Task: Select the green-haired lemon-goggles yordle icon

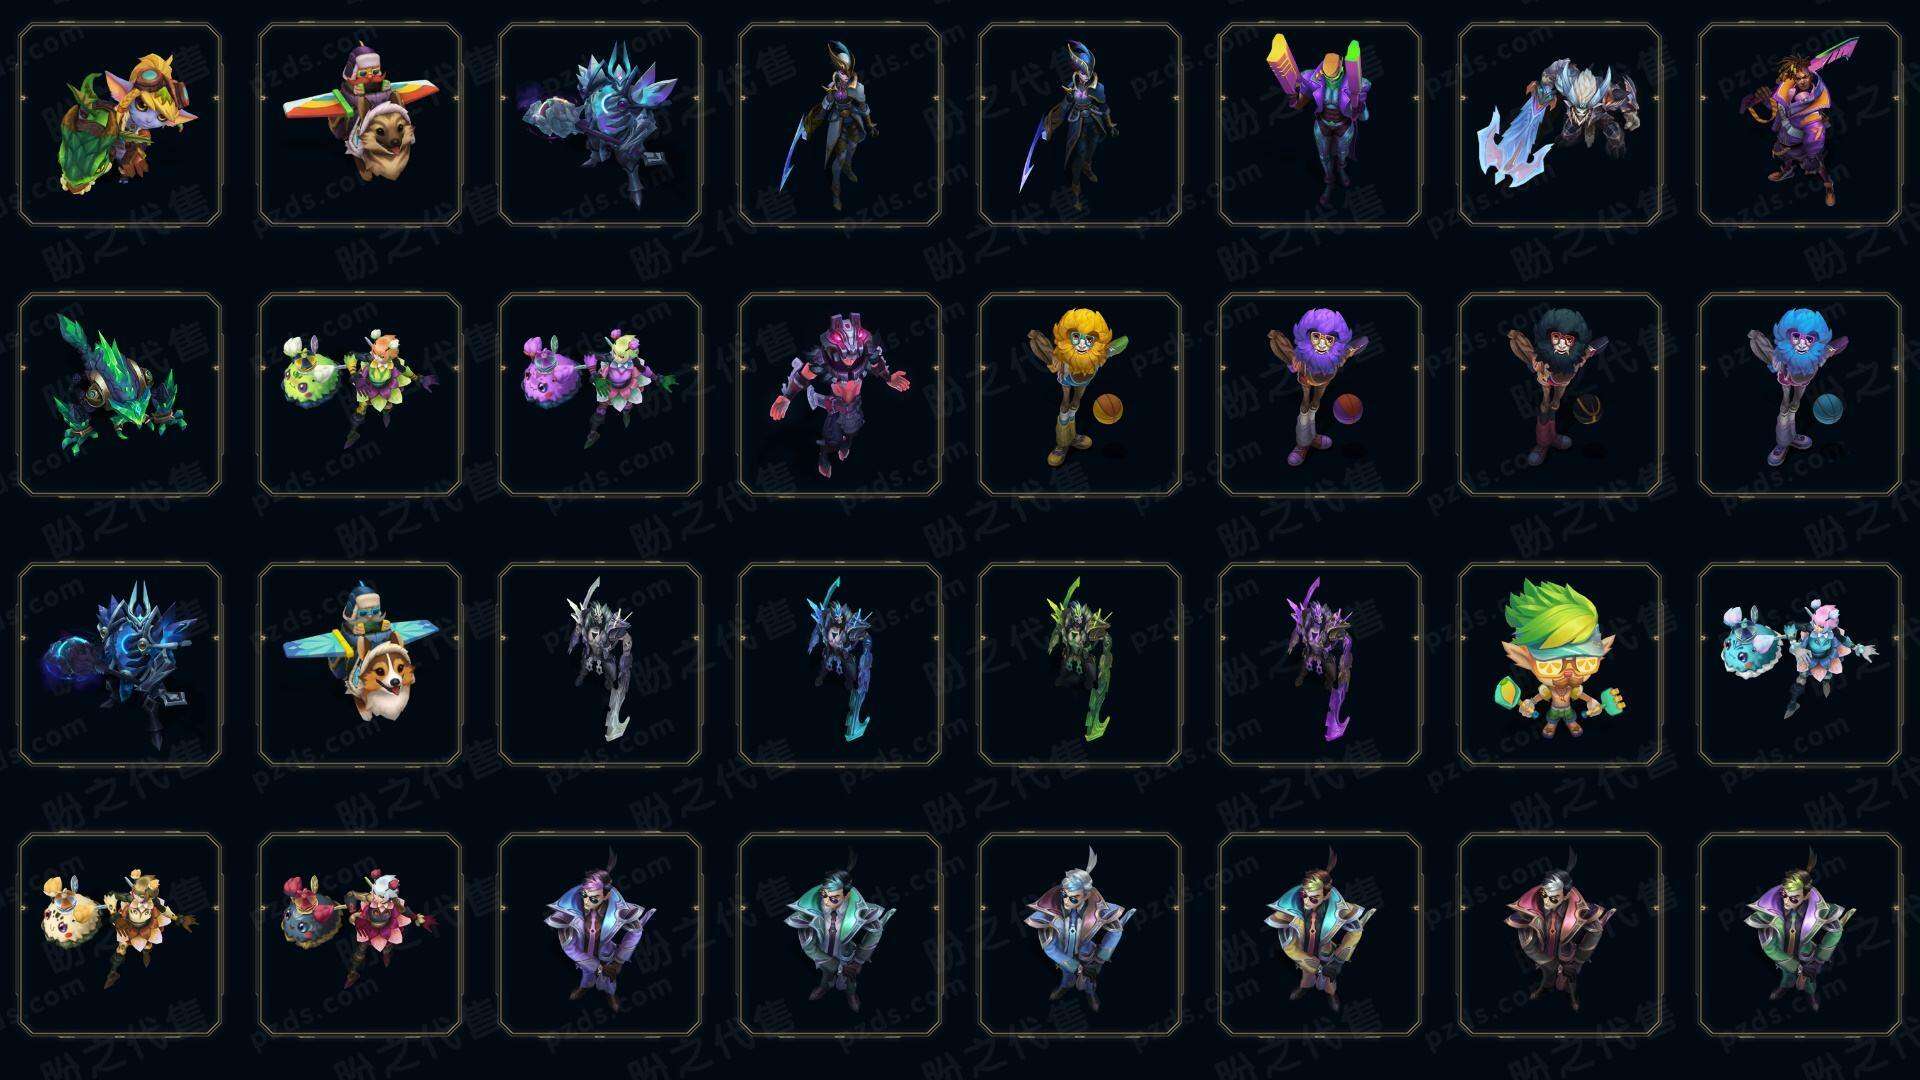Action: click(x=1560, y=664)
